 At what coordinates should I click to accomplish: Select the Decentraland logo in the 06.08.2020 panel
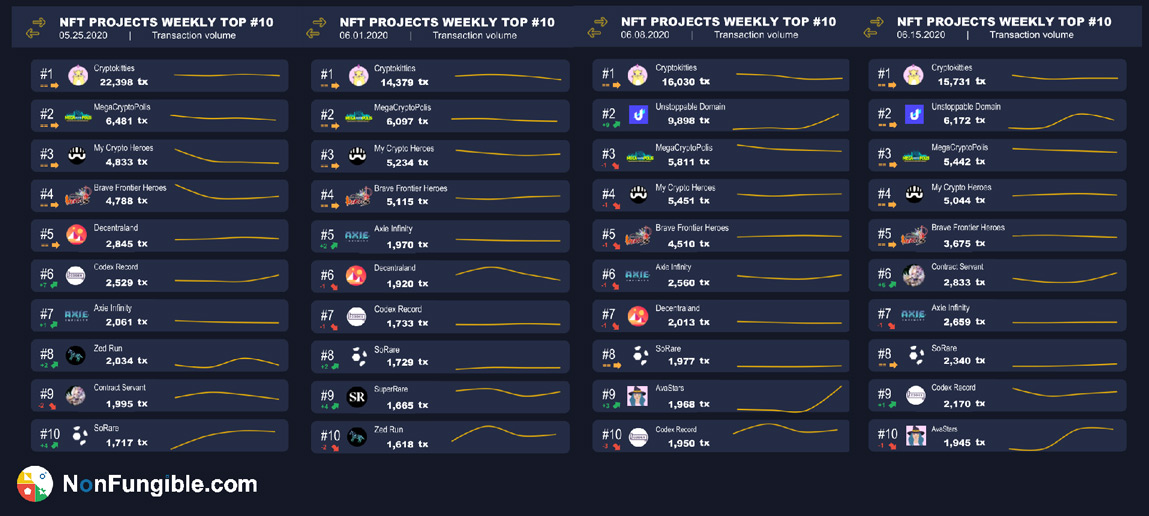(x=637, y=316)
